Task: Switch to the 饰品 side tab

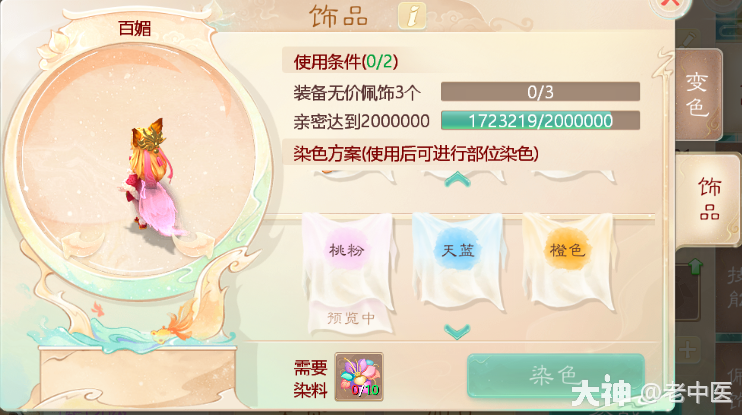Action: pyautogui.click(x=709, y=200)
